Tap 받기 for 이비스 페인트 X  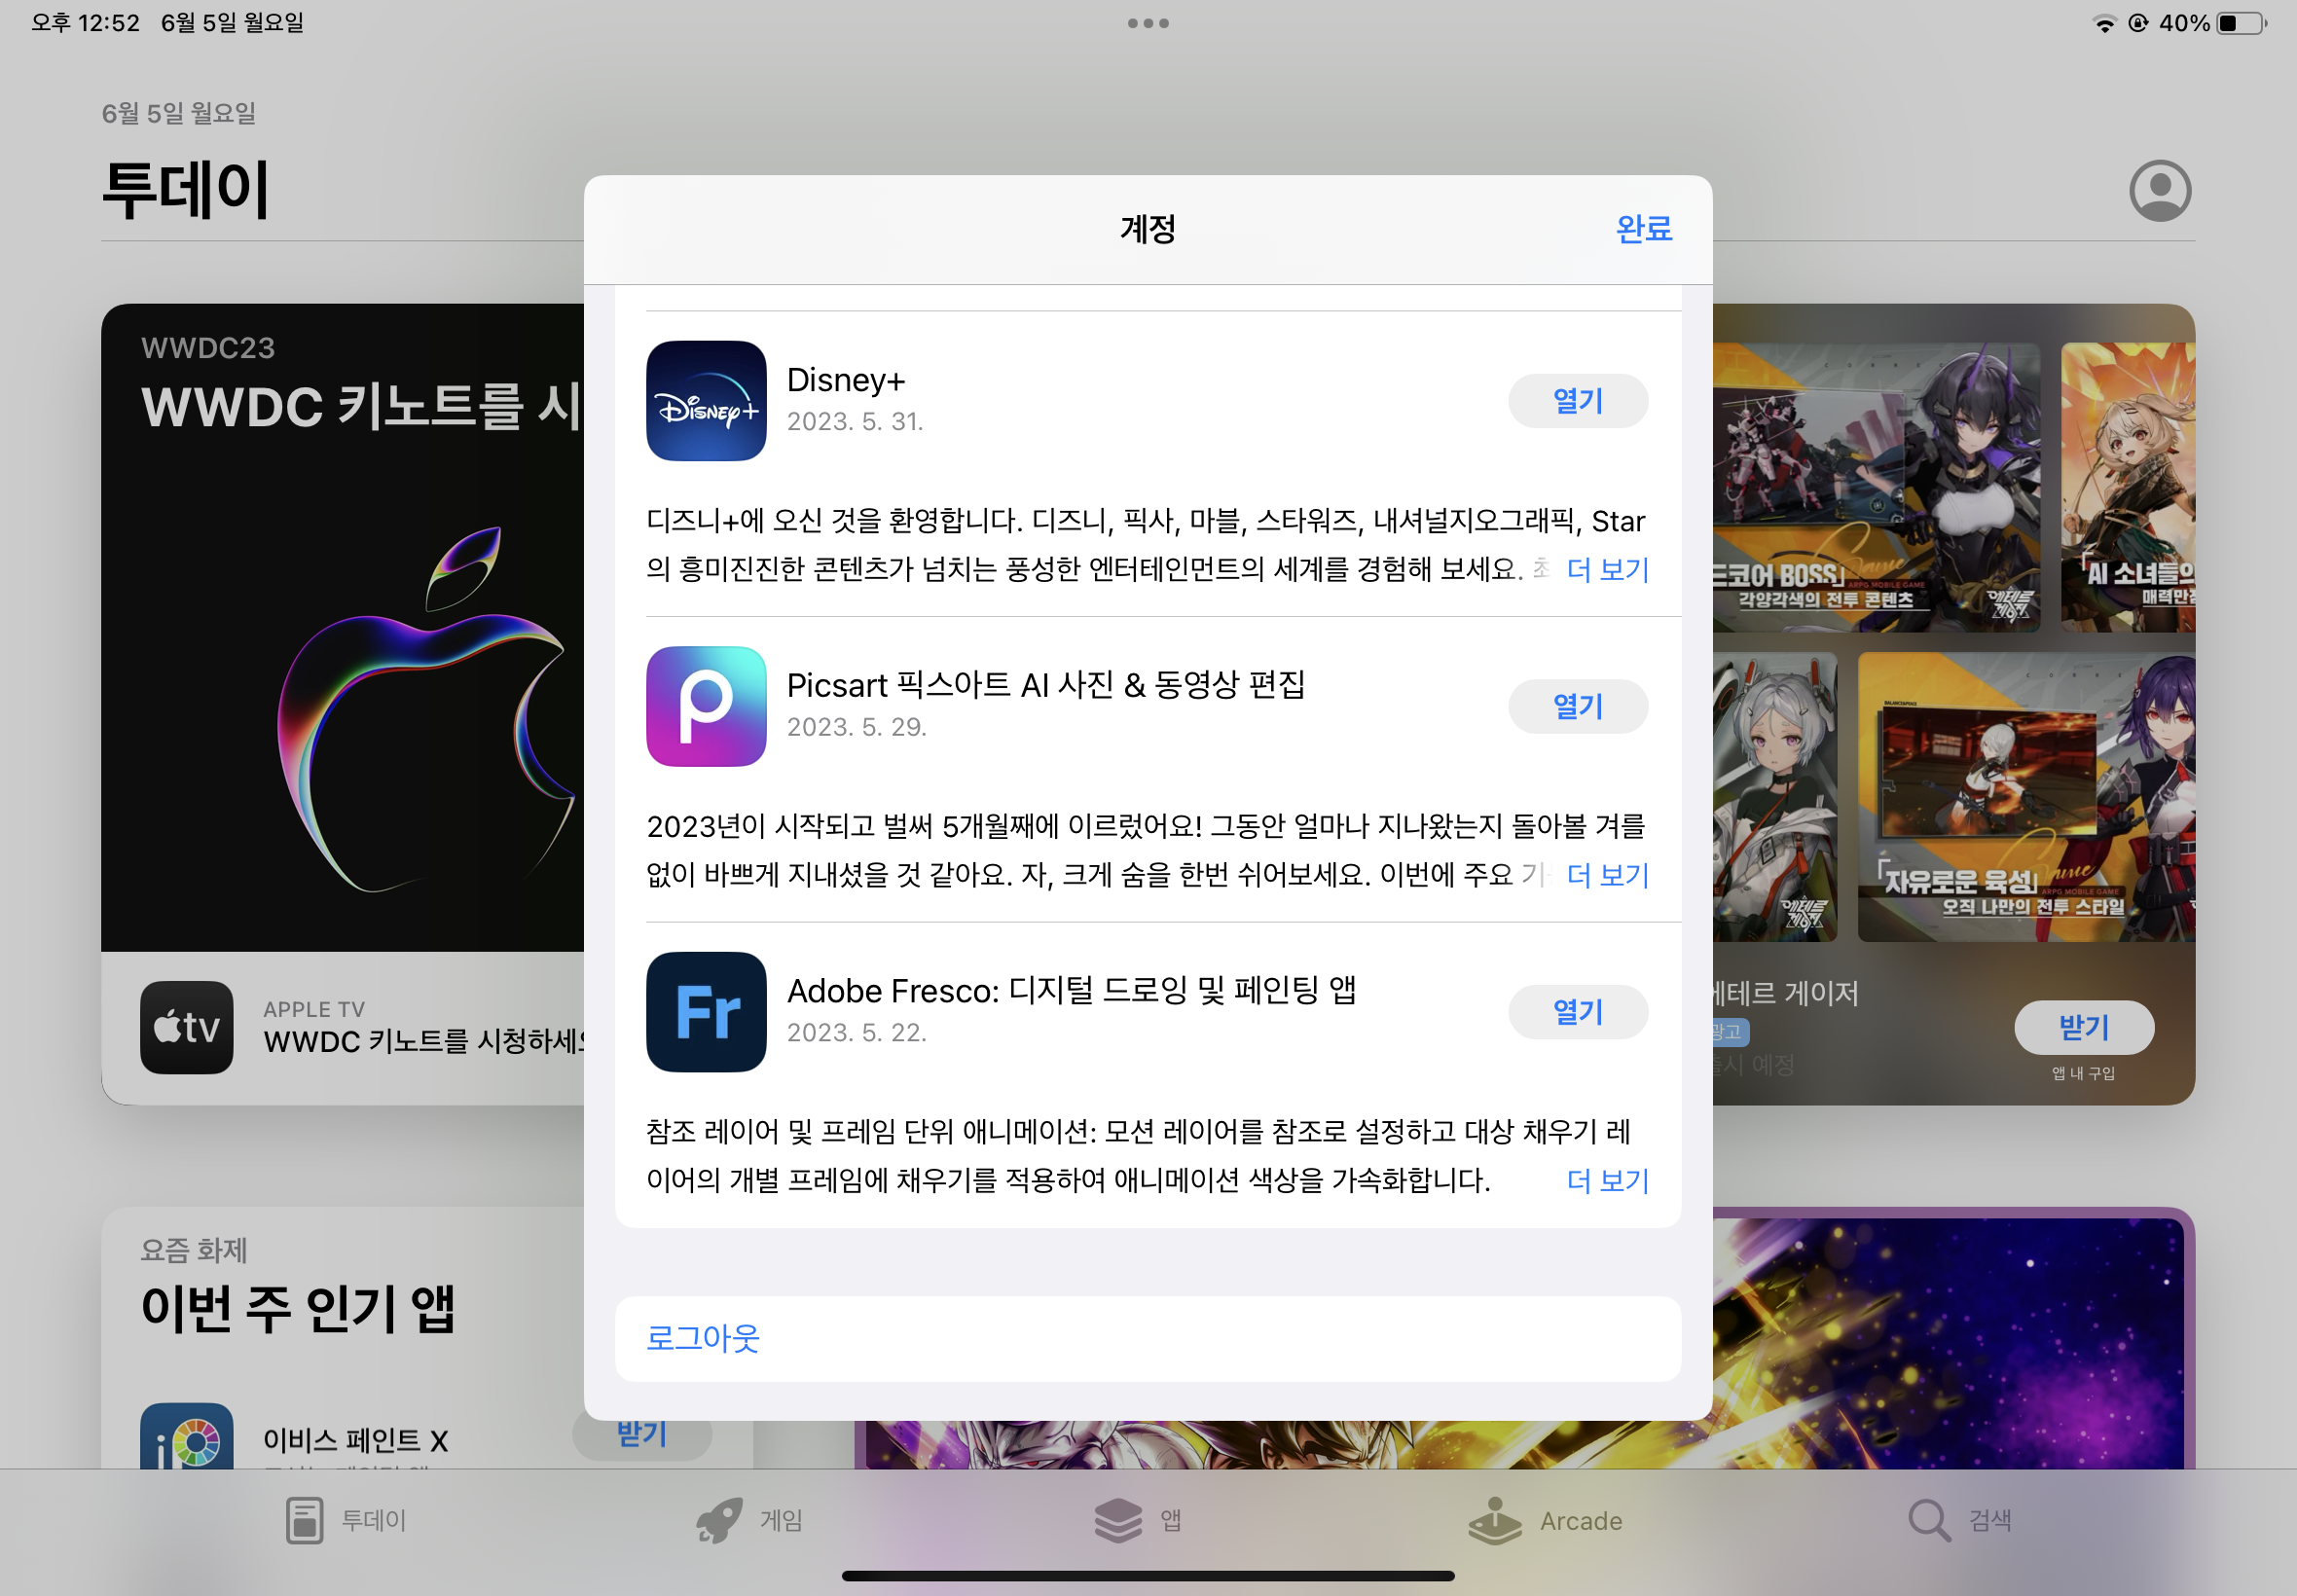[x=642, y=1435]
